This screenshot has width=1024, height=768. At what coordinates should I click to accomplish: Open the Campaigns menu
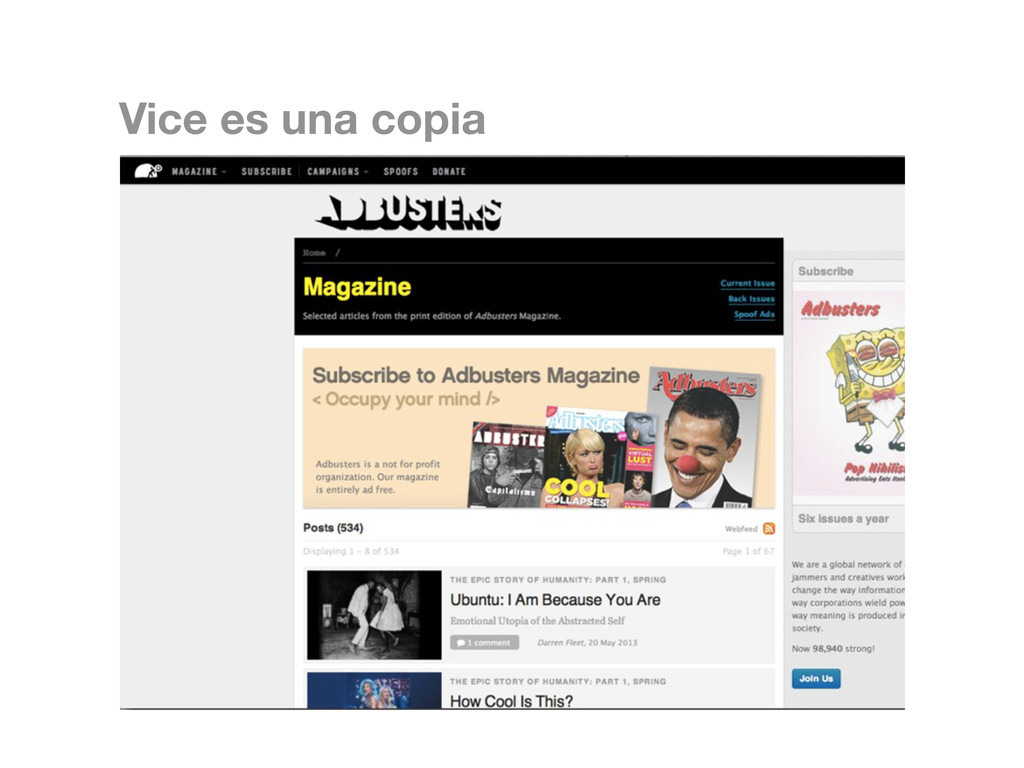click(x=333, y=172)
